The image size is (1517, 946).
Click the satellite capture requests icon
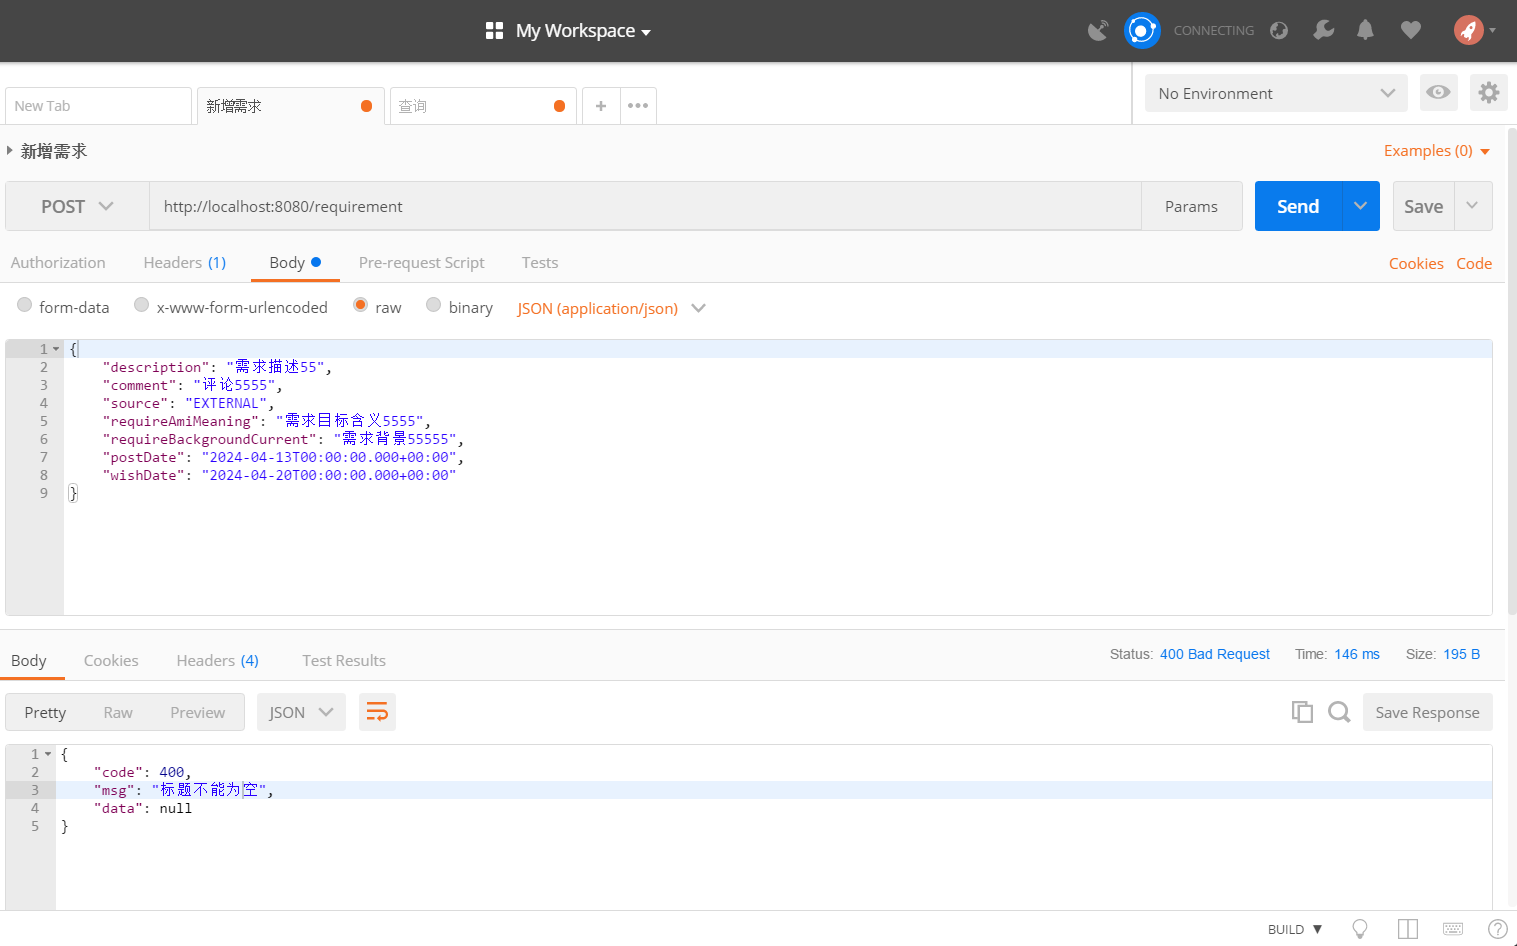click(1097, 31)
